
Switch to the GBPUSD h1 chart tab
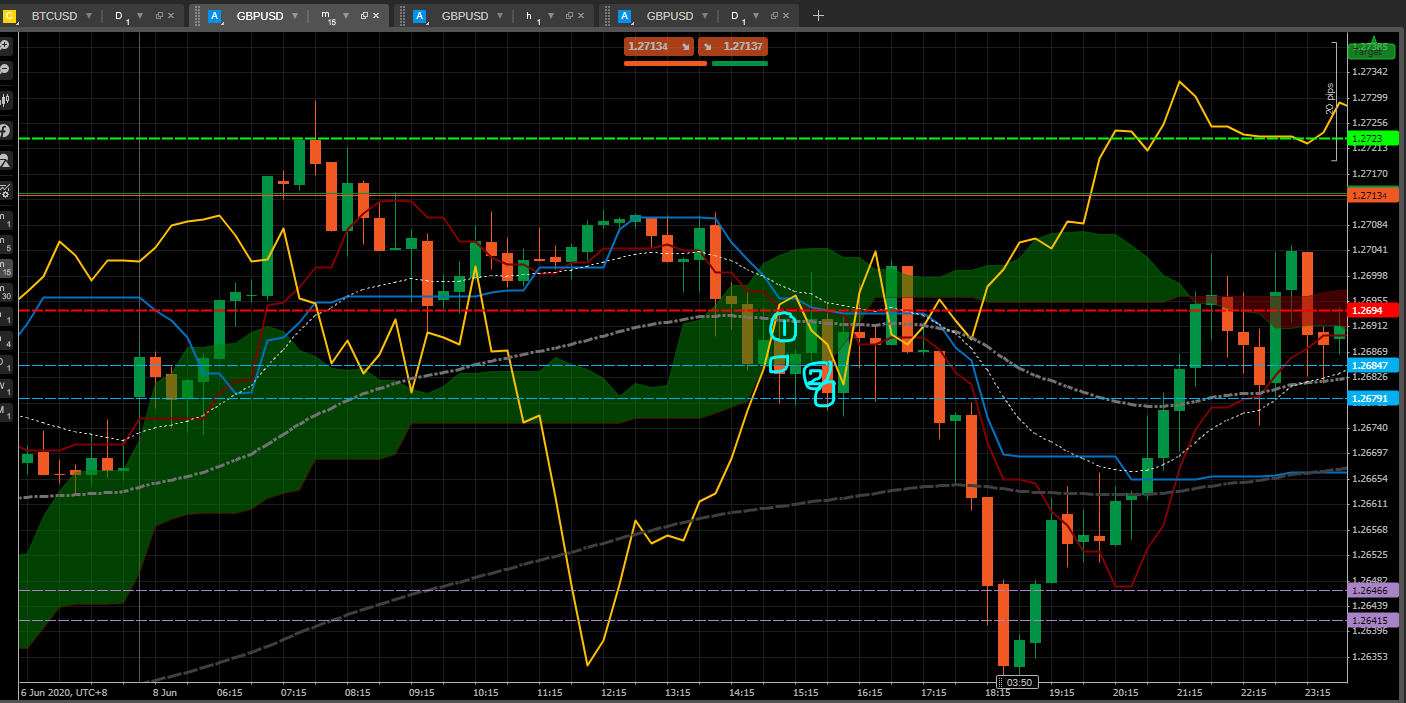464,16
